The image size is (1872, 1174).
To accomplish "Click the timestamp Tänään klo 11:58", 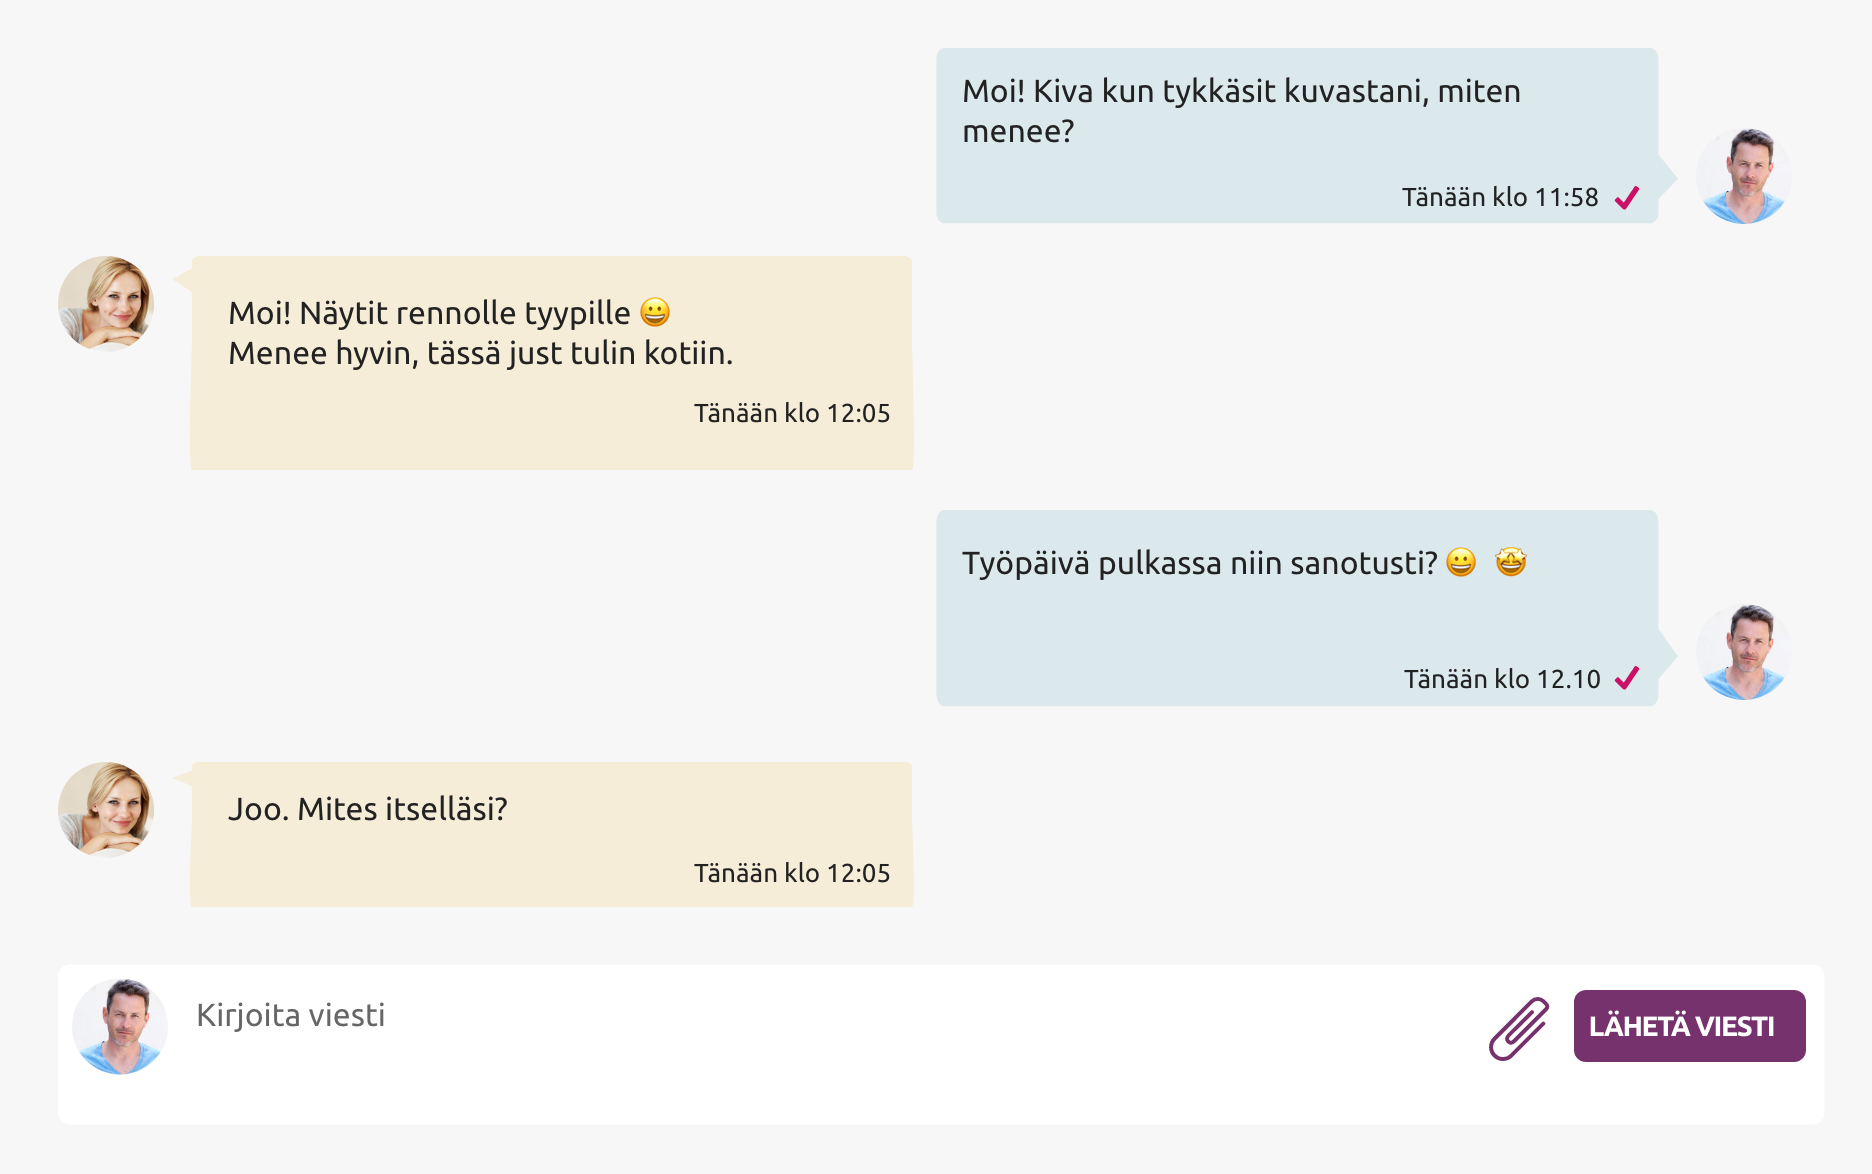I will tap(1498, 197).
